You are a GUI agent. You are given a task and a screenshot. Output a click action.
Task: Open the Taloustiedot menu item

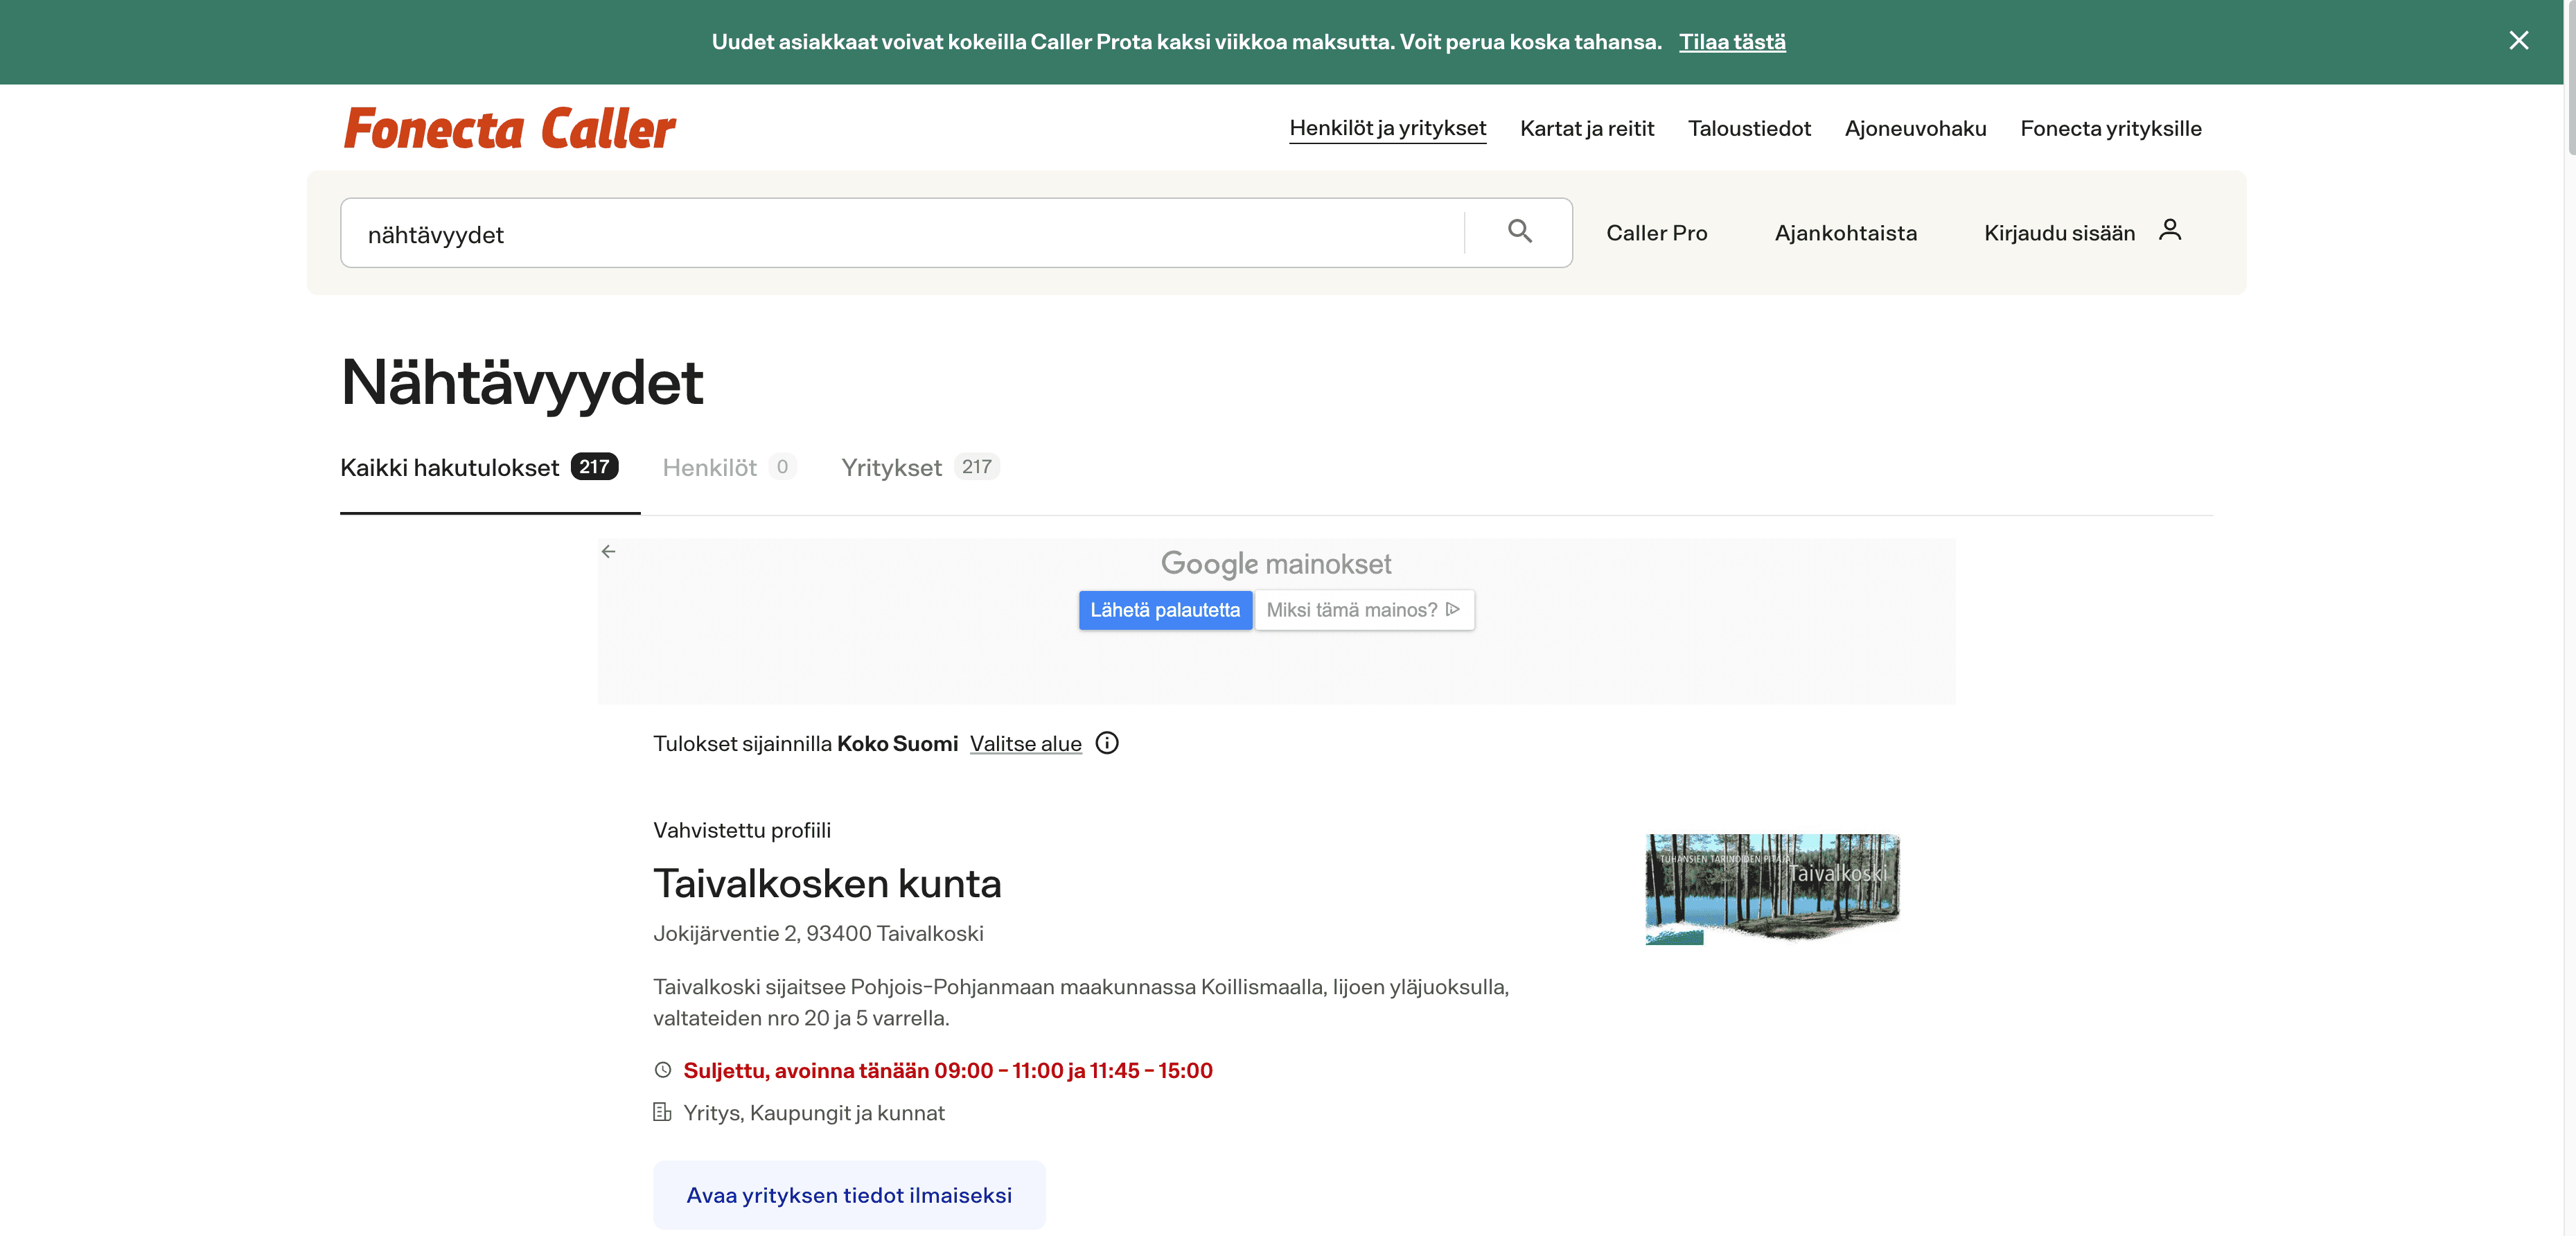click(1748, 128)
